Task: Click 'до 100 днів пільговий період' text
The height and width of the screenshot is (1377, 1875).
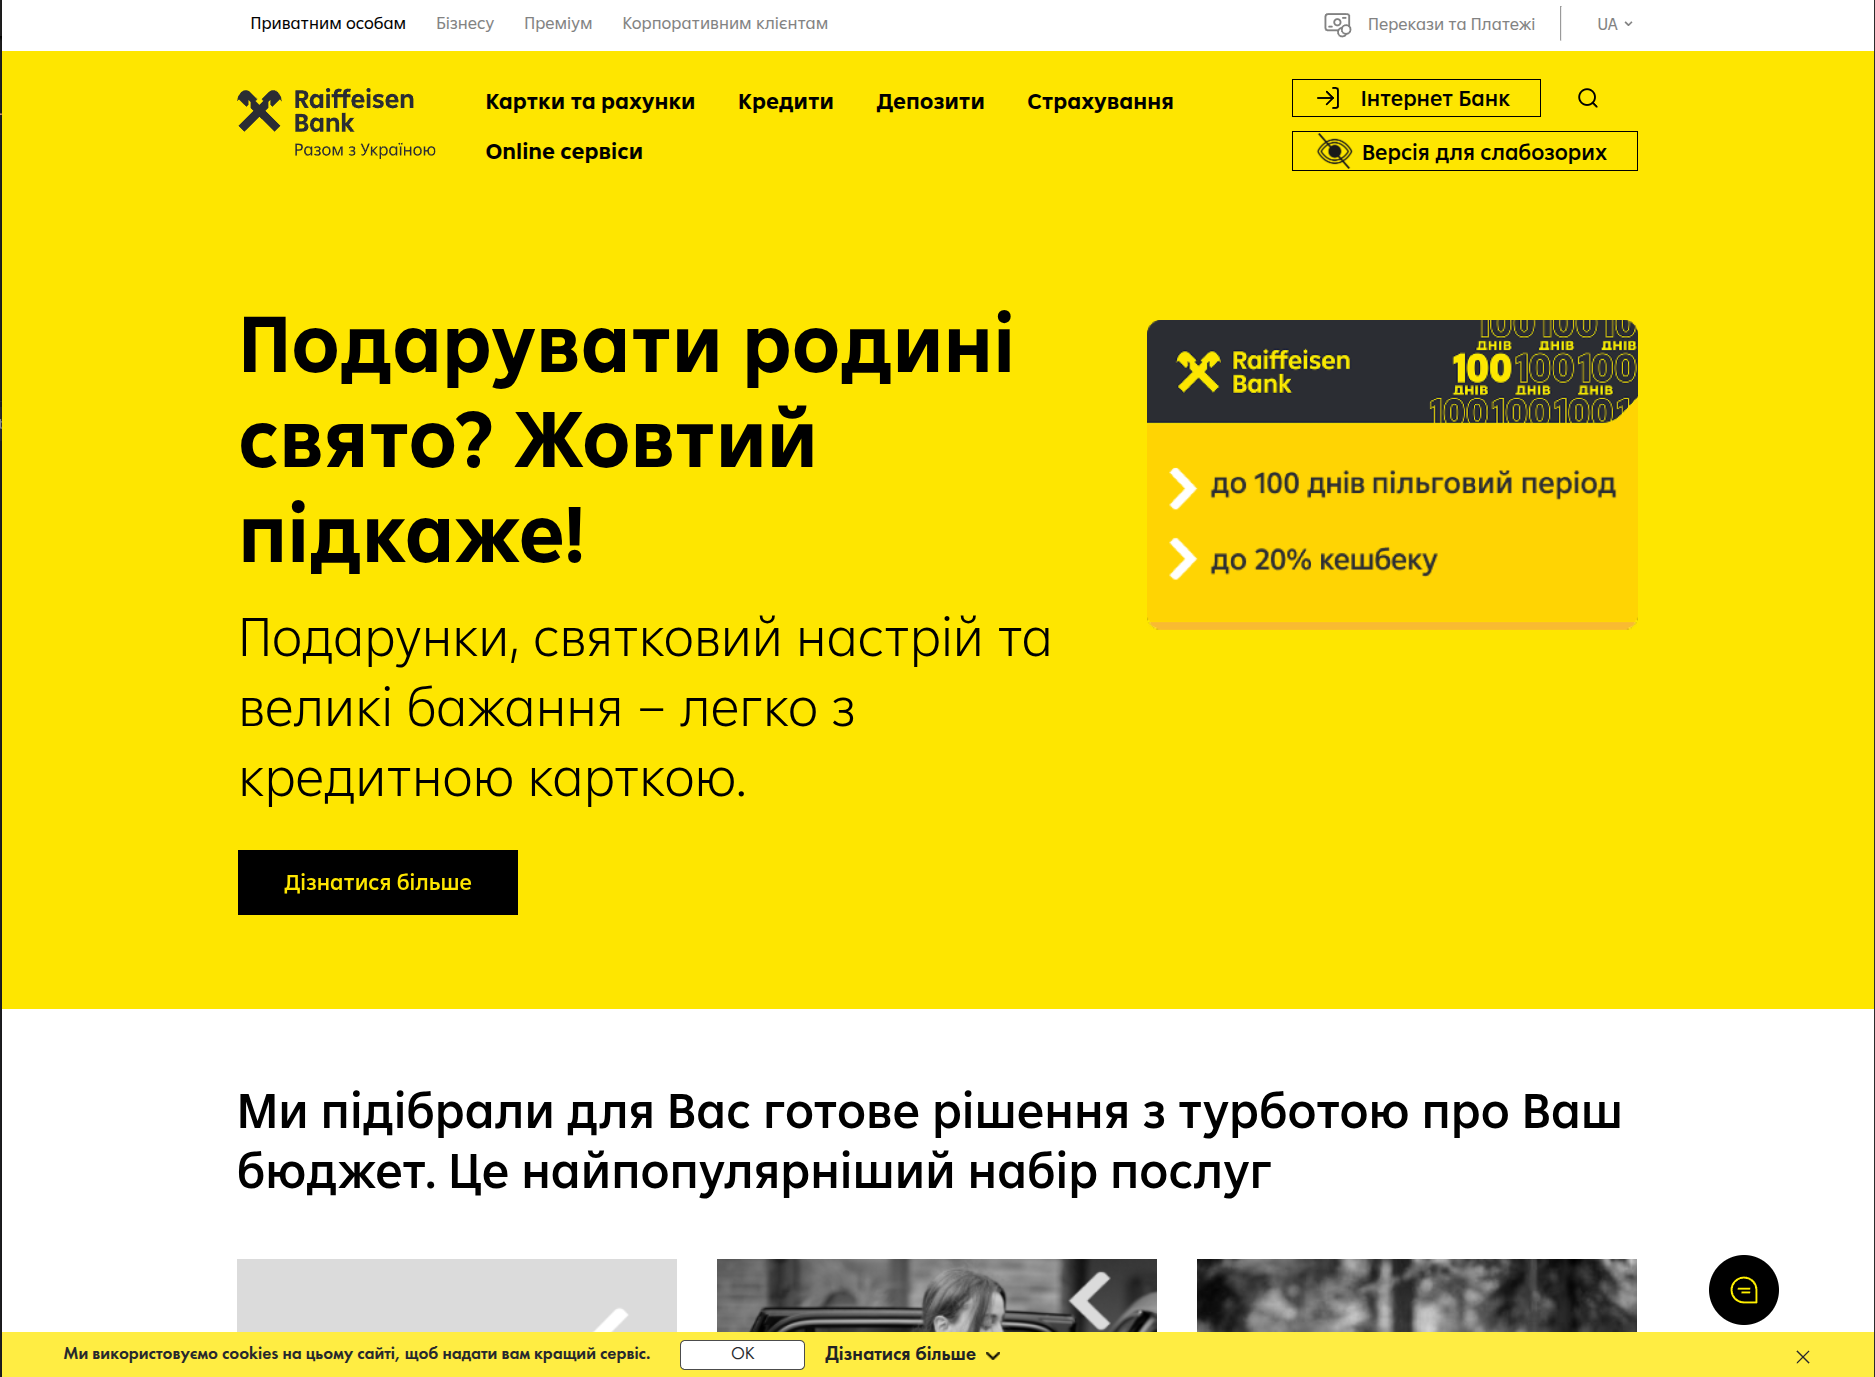Action: [1413, 484]
